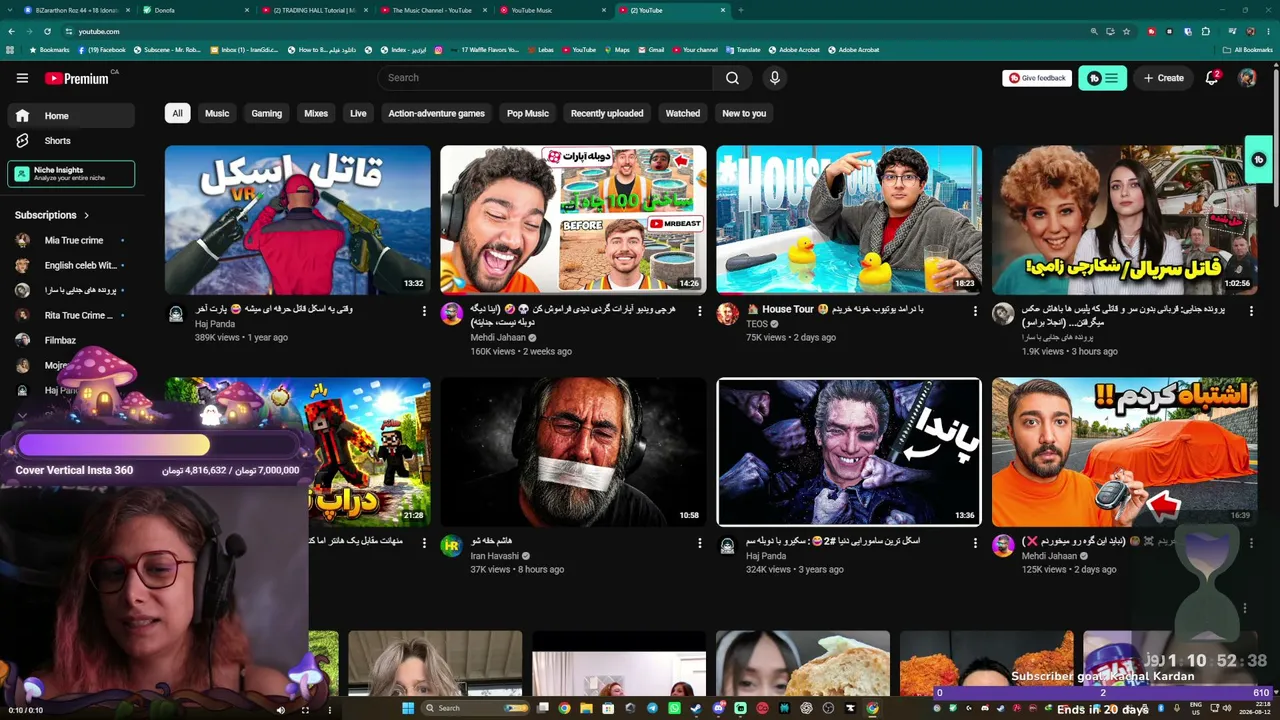Open File Explorer from the taskbar

[x=586, y=708]
